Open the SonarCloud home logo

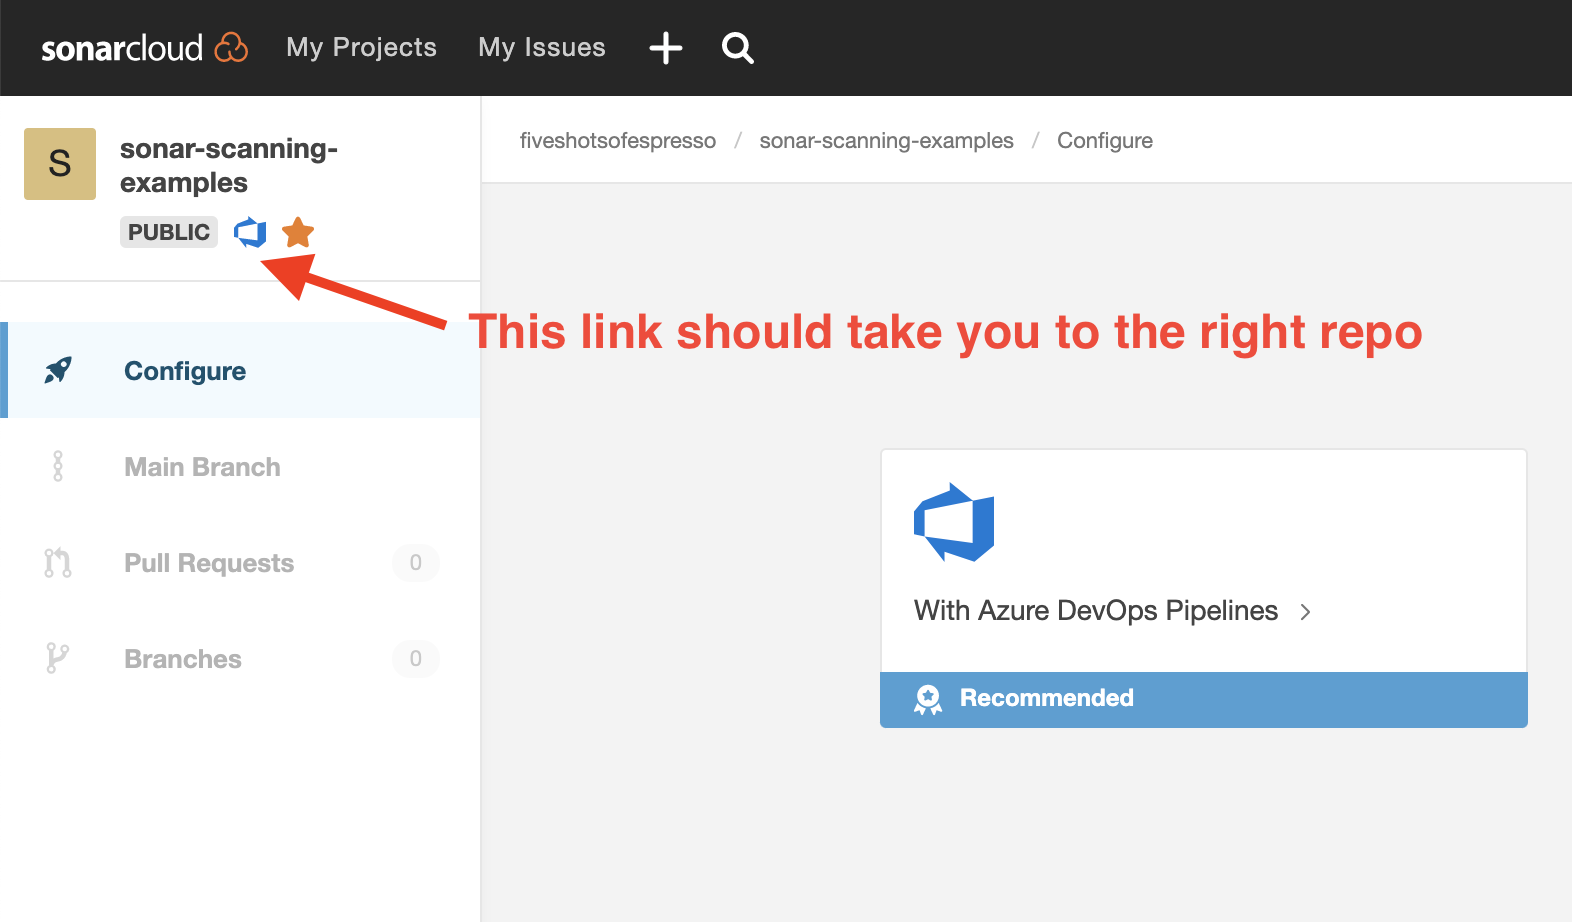coord(144,47)
